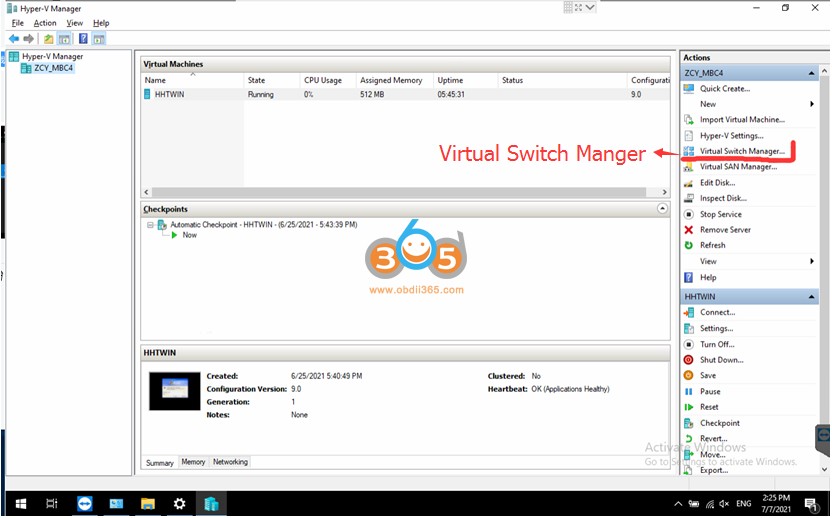Image resolution: width=832 pixels, height=518 pixels.
Task: Sort by the State column header
Action: click(272, 80)
